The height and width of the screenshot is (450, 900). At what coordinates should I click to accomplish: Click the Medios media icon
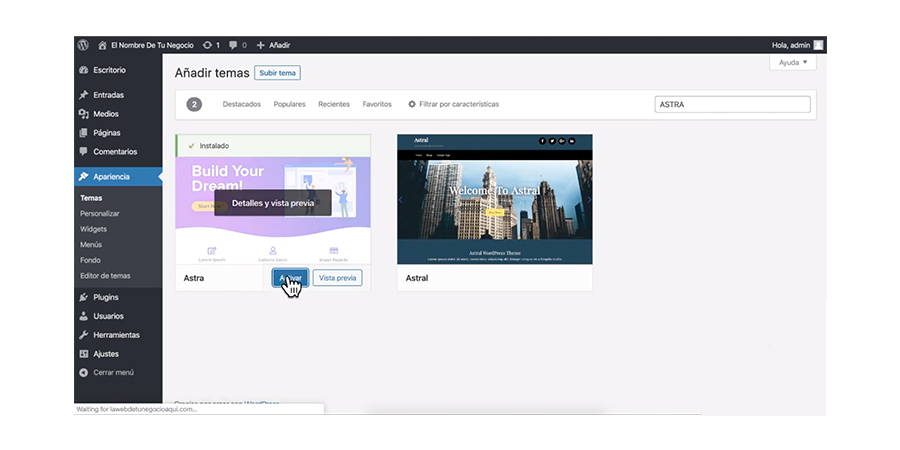click(84, 114)
